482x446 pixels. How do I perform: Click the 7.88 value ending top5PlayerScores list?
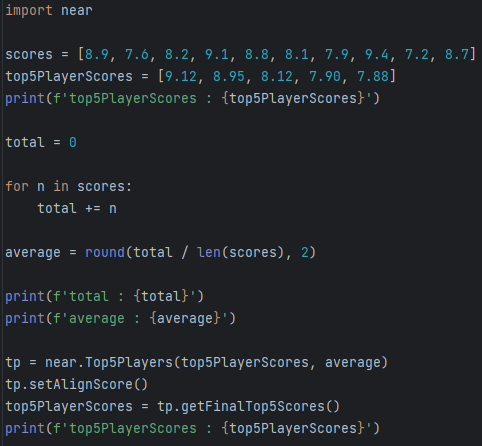coord(373,76)
